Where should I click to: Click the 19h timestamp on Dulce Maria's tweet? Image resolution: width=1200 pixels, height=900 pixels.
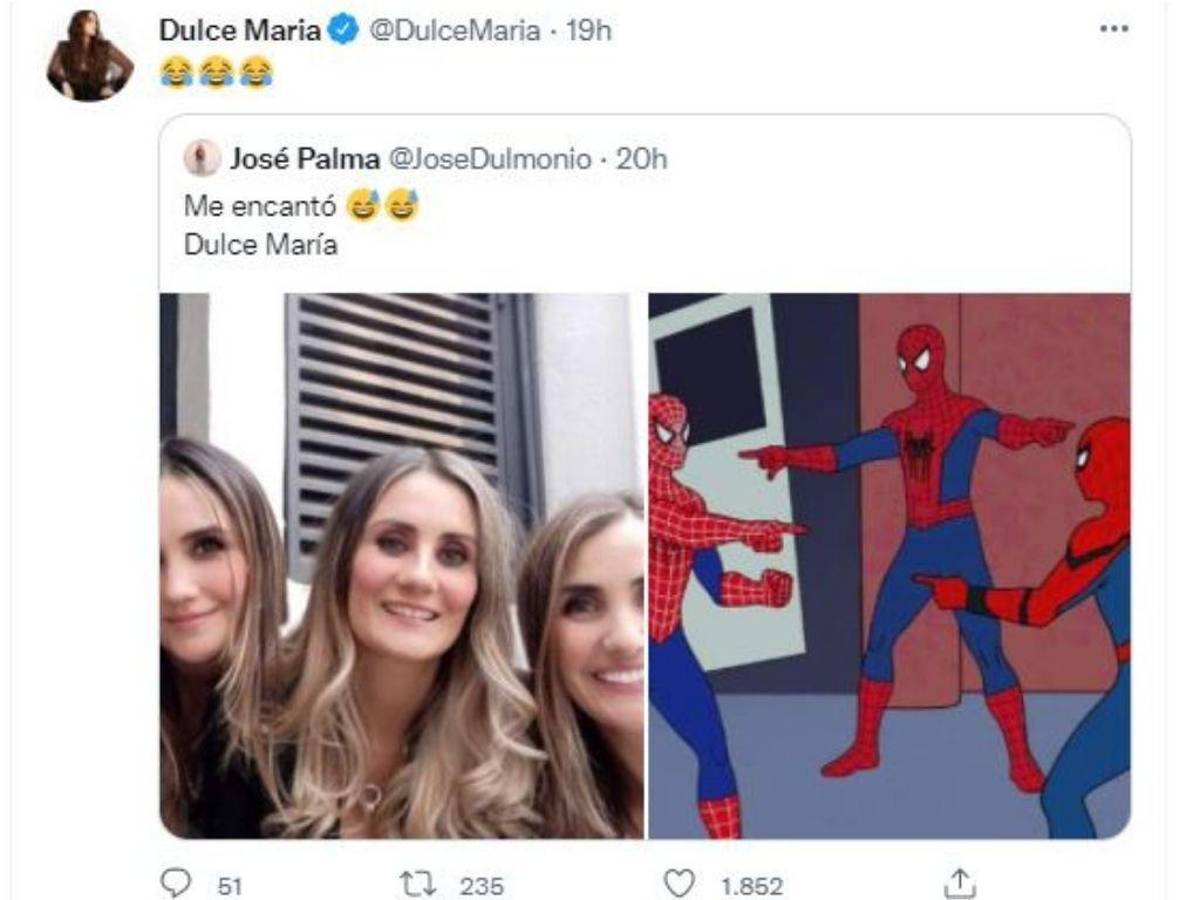tap(591, 30)
